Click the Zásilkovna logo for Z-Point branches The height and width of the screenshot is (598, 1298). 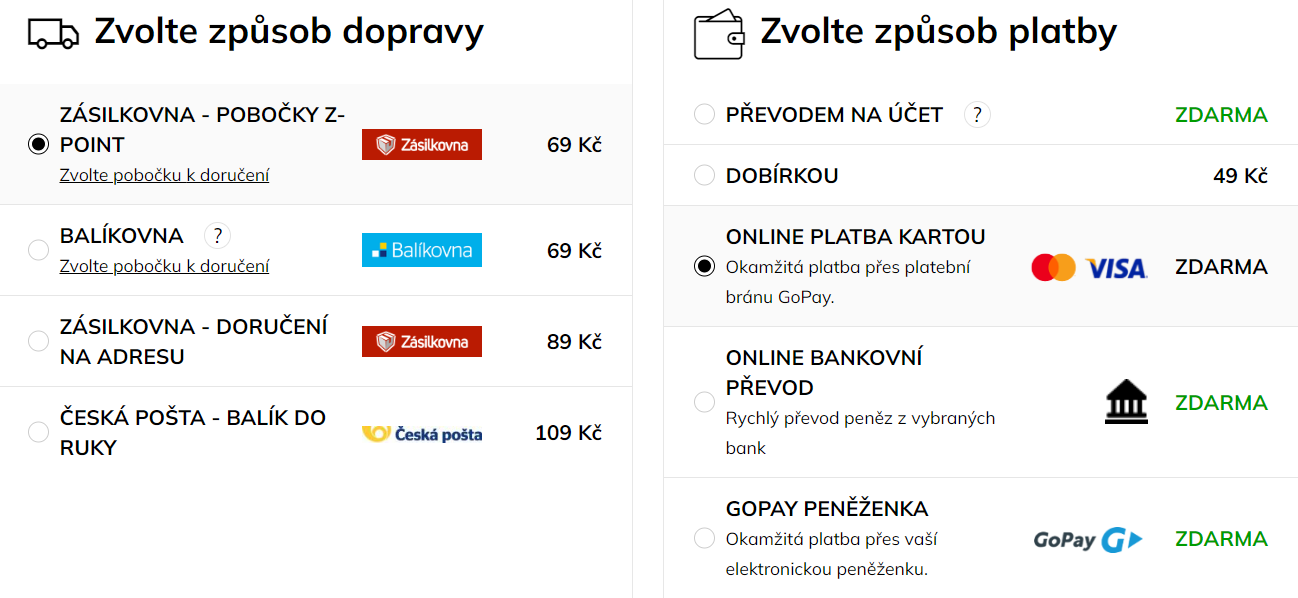click(422, 145)
